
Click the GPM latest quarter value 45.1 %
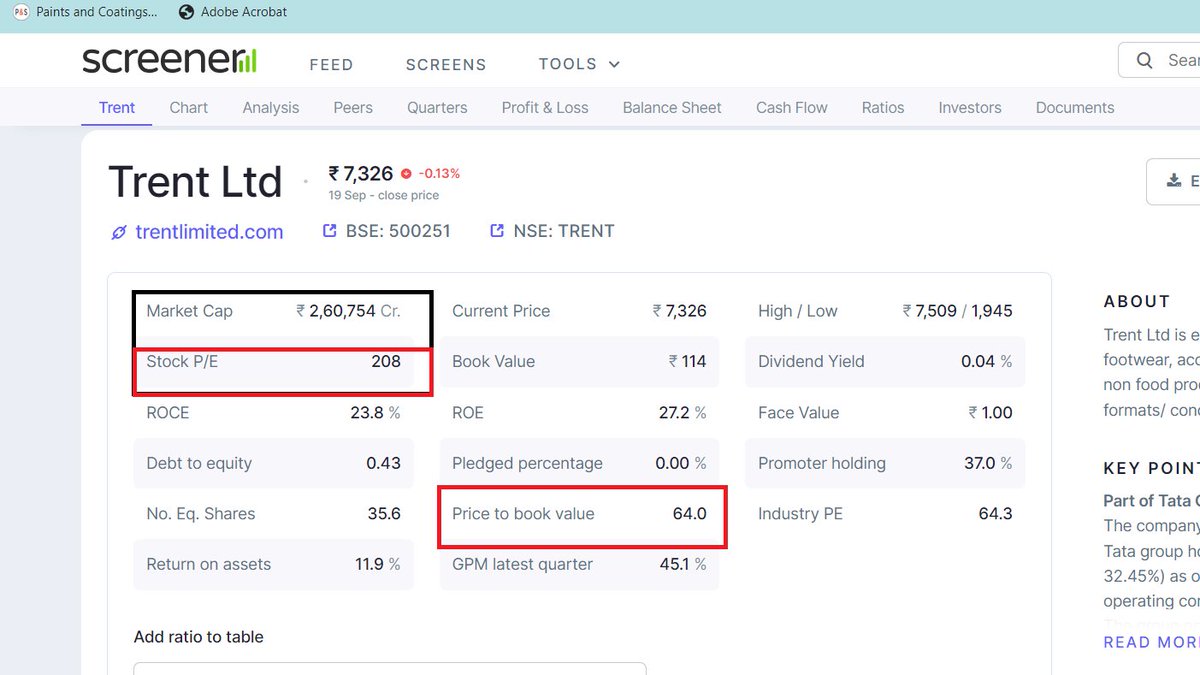click(682, 565)
